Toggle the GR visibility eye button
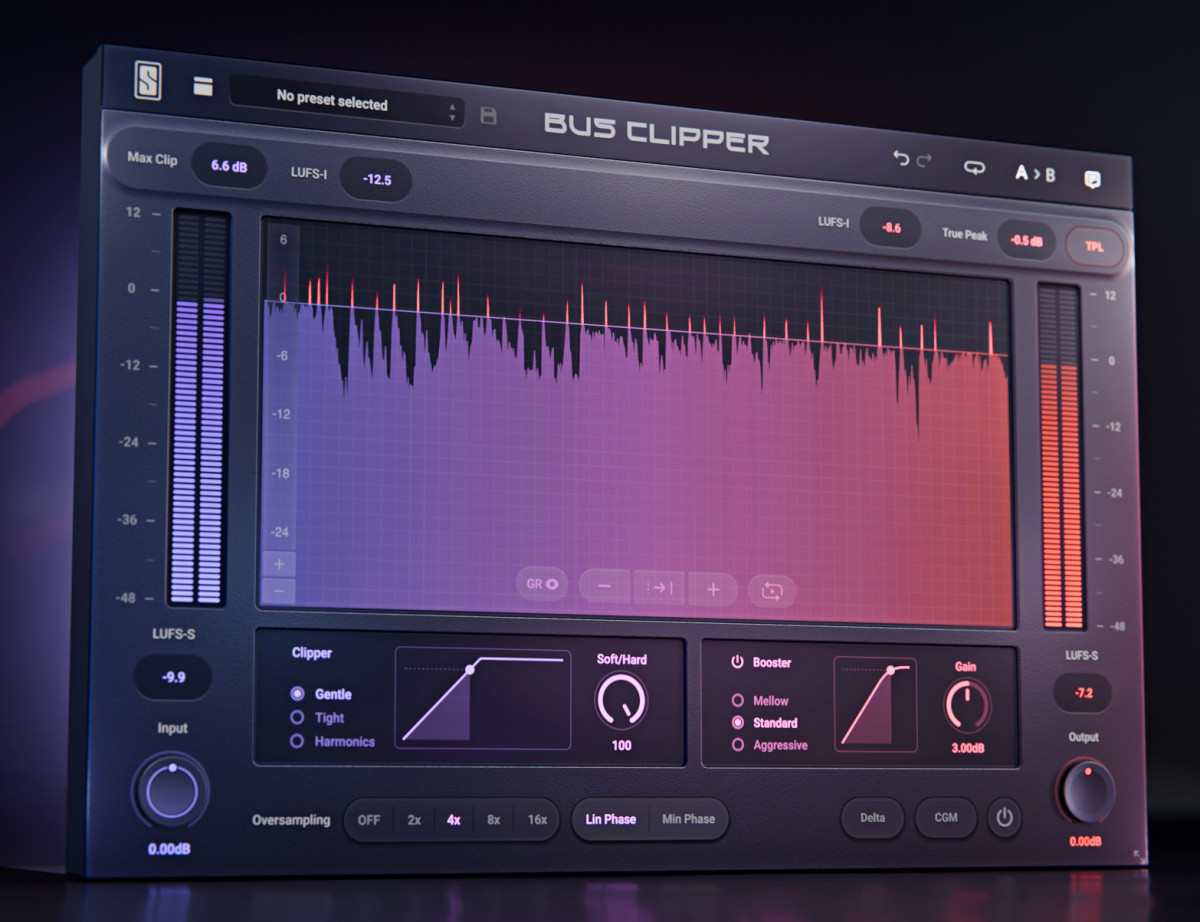Image resolution: width=1200 pixels, height=922 pixels. pos(542,583)
